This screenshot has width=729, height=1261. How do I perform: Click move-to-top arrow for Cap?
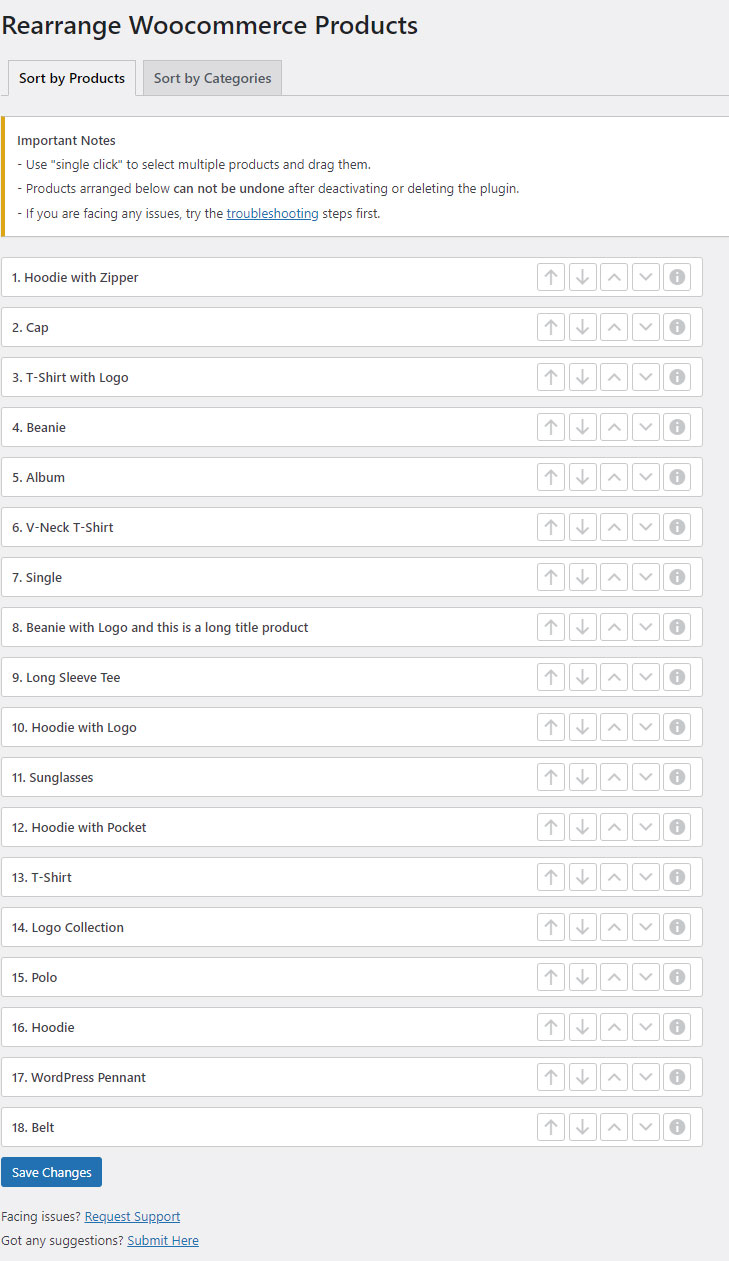pos(551,327)
